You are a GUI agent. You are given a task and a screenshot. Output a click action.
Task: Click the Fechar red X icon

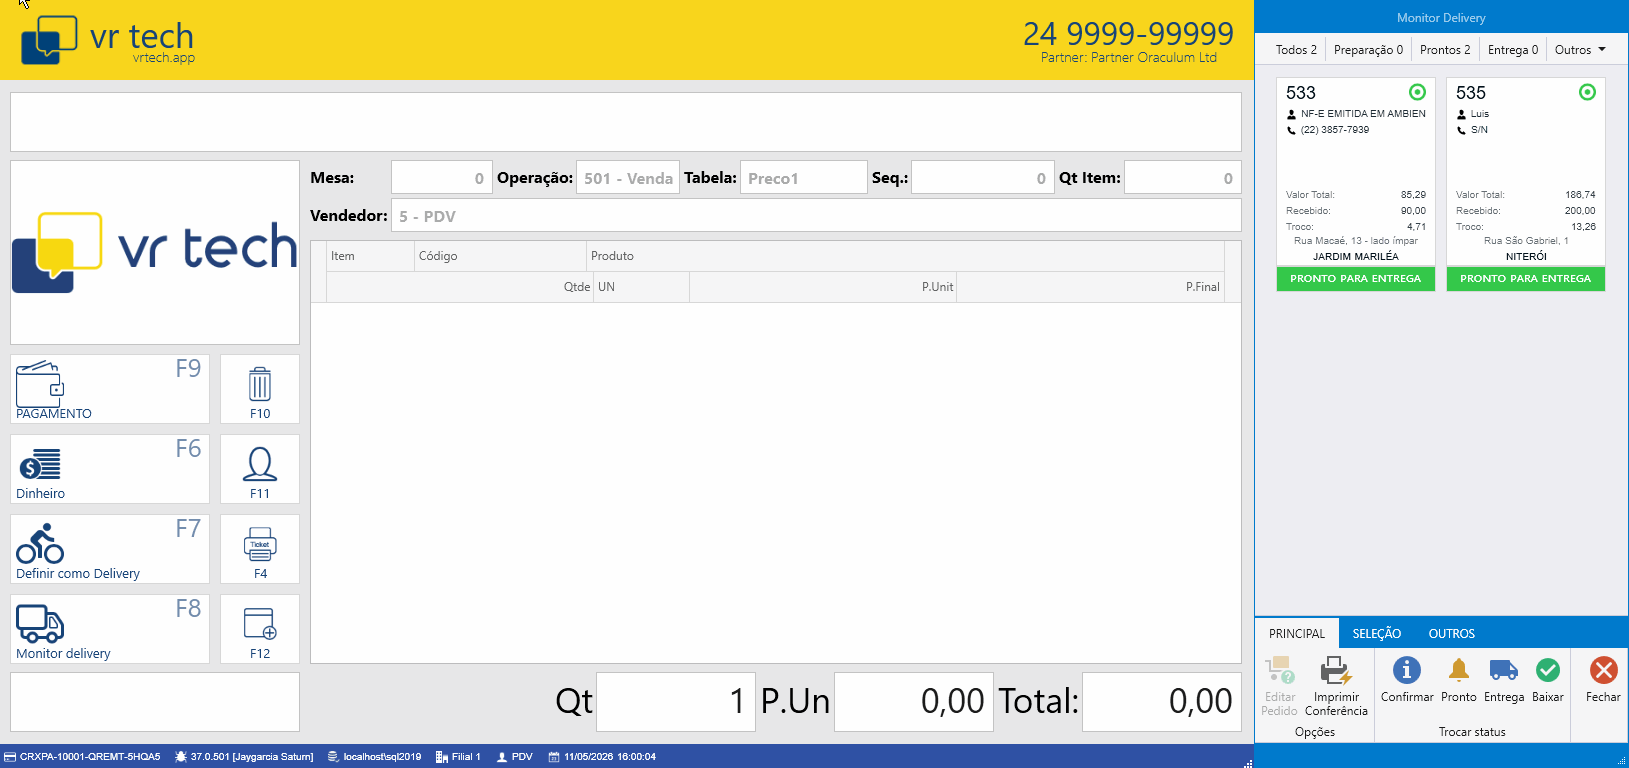(1603, 670)
